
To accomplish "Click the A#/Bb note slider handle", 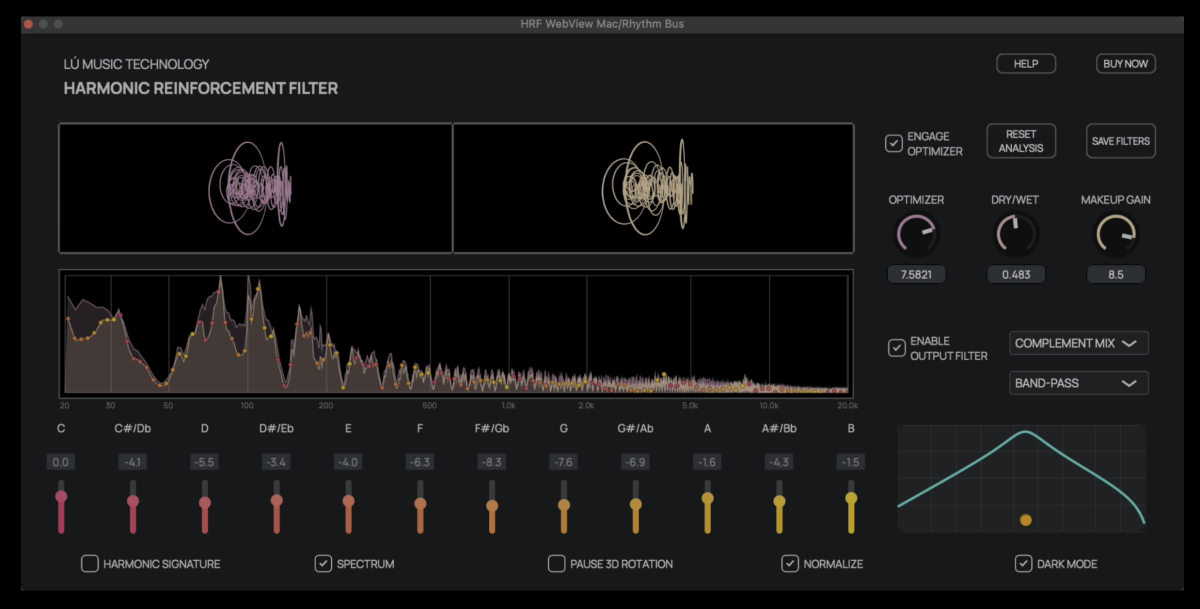I will coord(780,501).
